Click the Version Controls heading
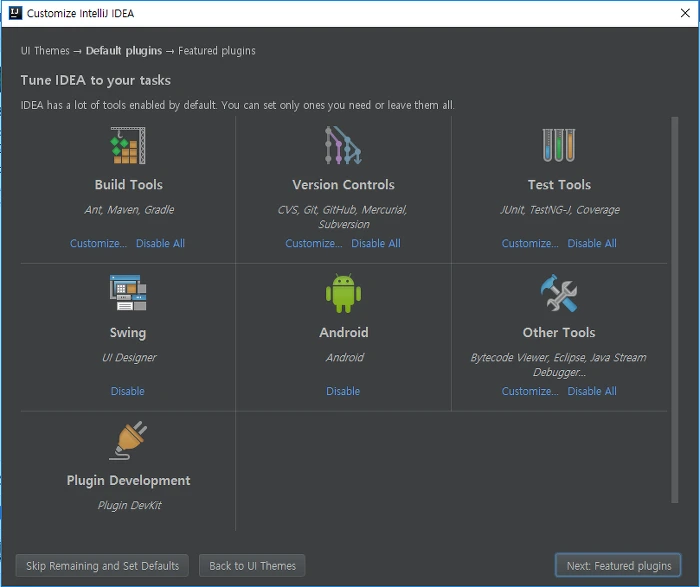The image size is (700, 587). coord(343,184)
